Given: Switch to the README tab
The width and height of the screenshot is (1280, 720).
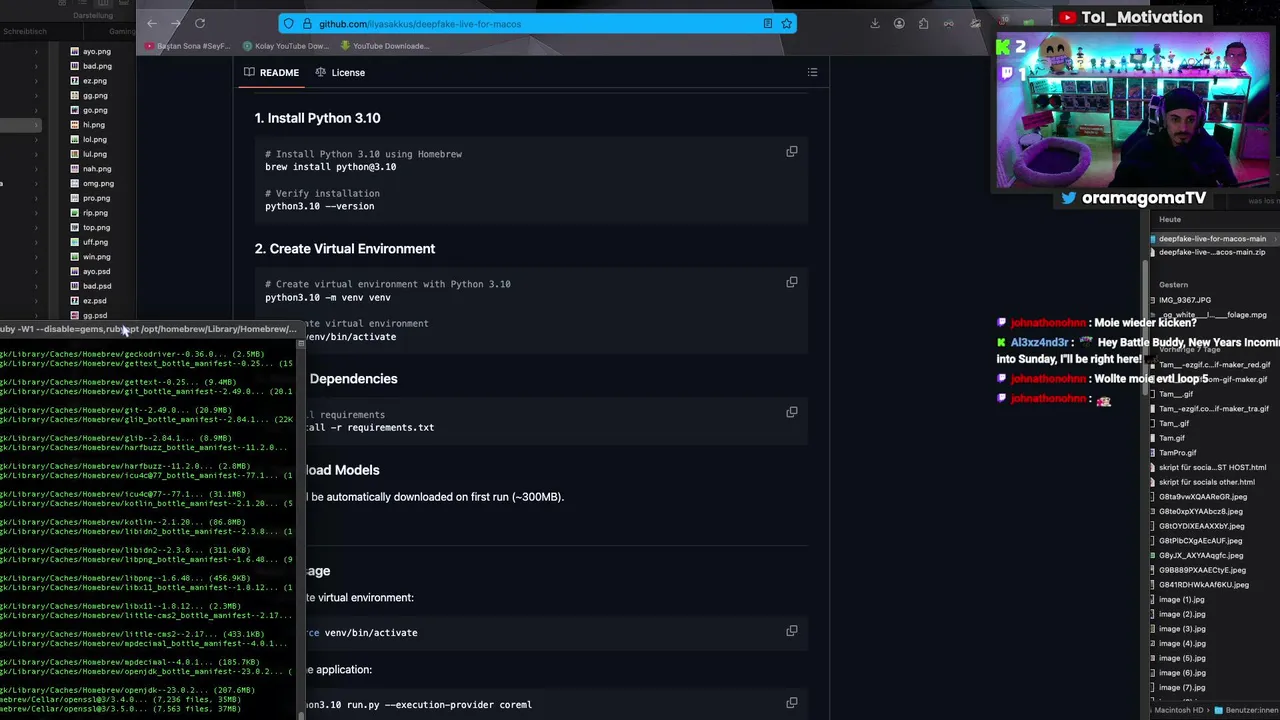Looking at the screenshot, I should pyautogui.click(x=271, y=72).
